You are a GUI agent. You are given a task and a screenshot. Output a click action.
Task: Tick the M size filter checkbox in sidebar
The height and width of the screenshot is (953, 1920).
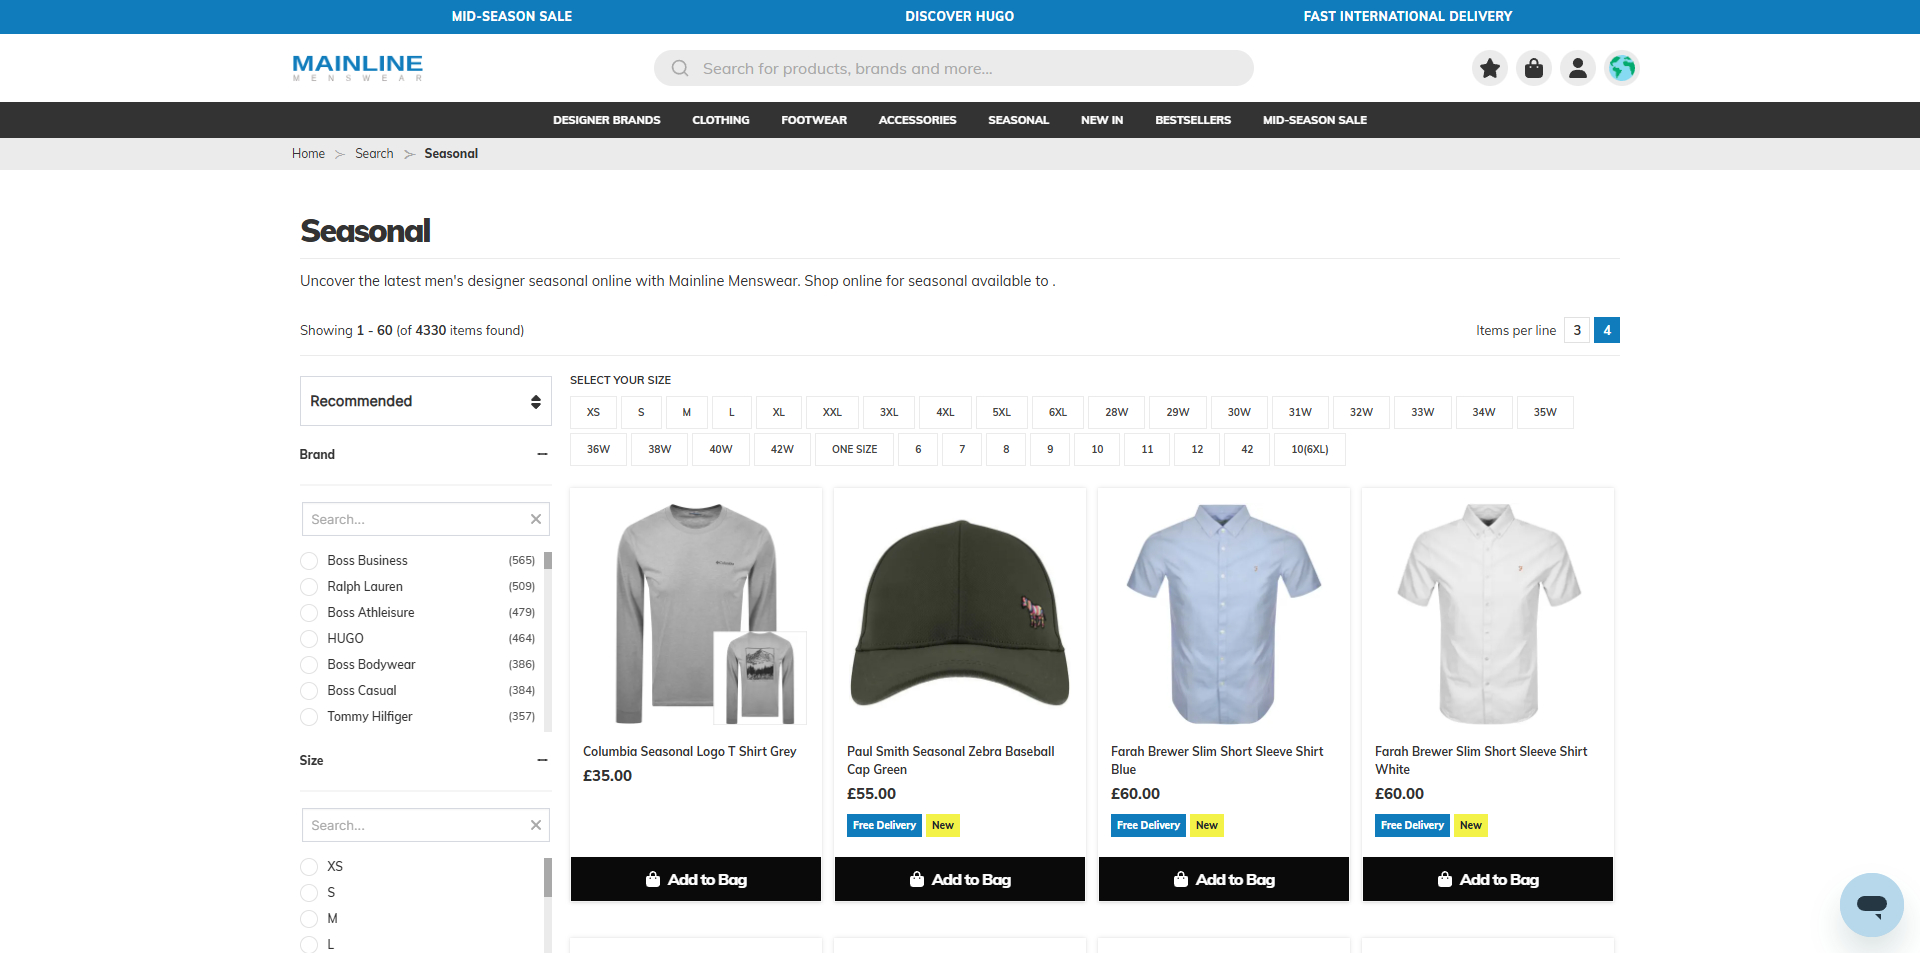(309, 919)
